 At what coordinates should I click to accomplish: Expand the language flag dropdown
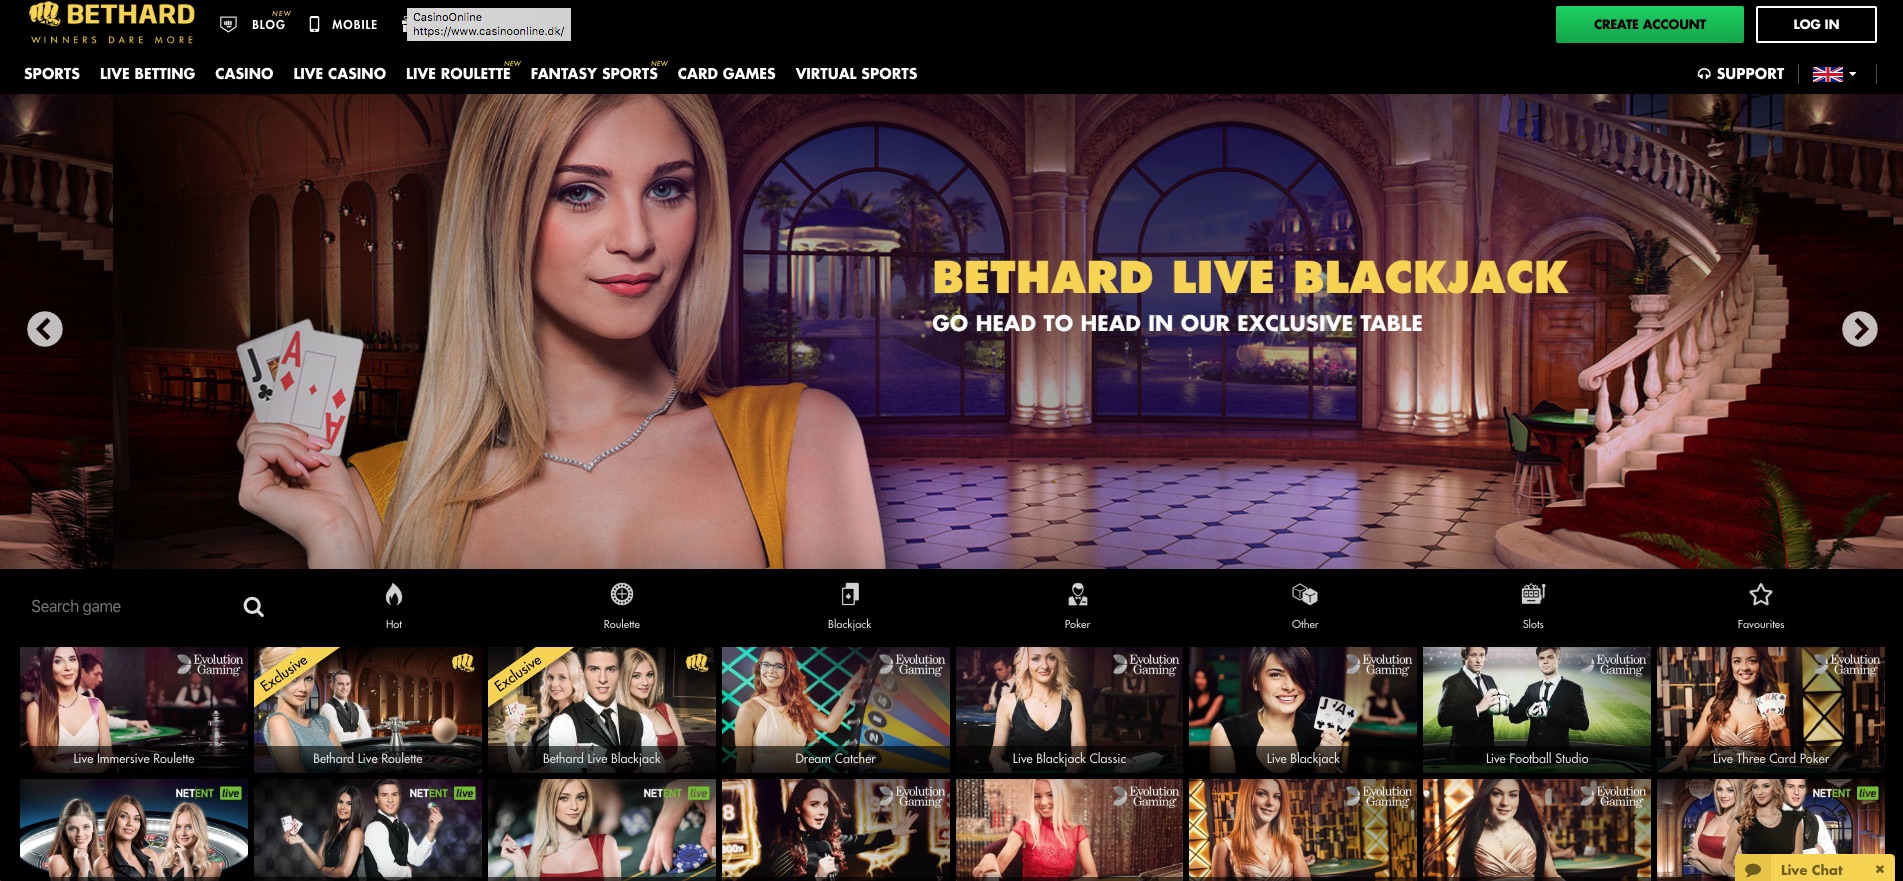tap(1834, 74)
